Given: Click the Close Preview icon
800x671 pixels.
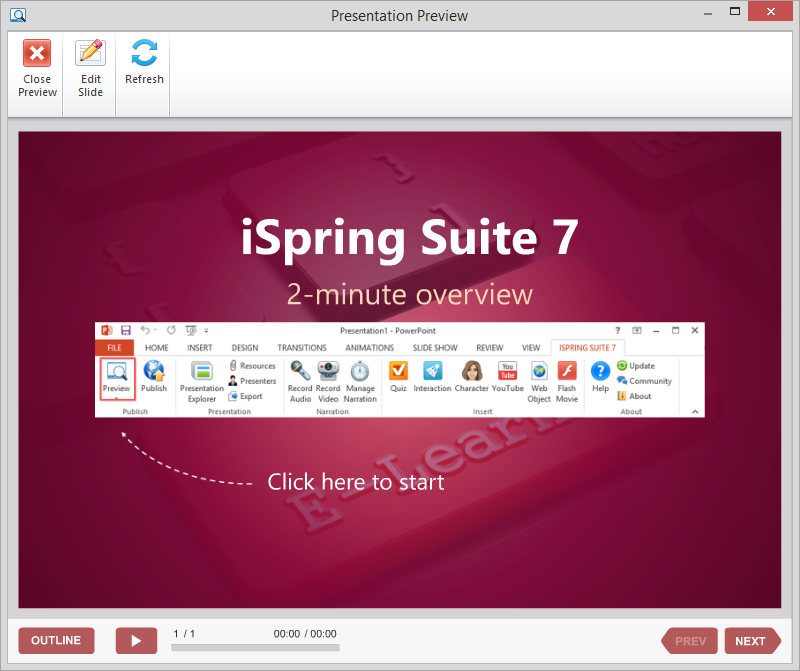Looking at the screenshot, I should 37,54.
